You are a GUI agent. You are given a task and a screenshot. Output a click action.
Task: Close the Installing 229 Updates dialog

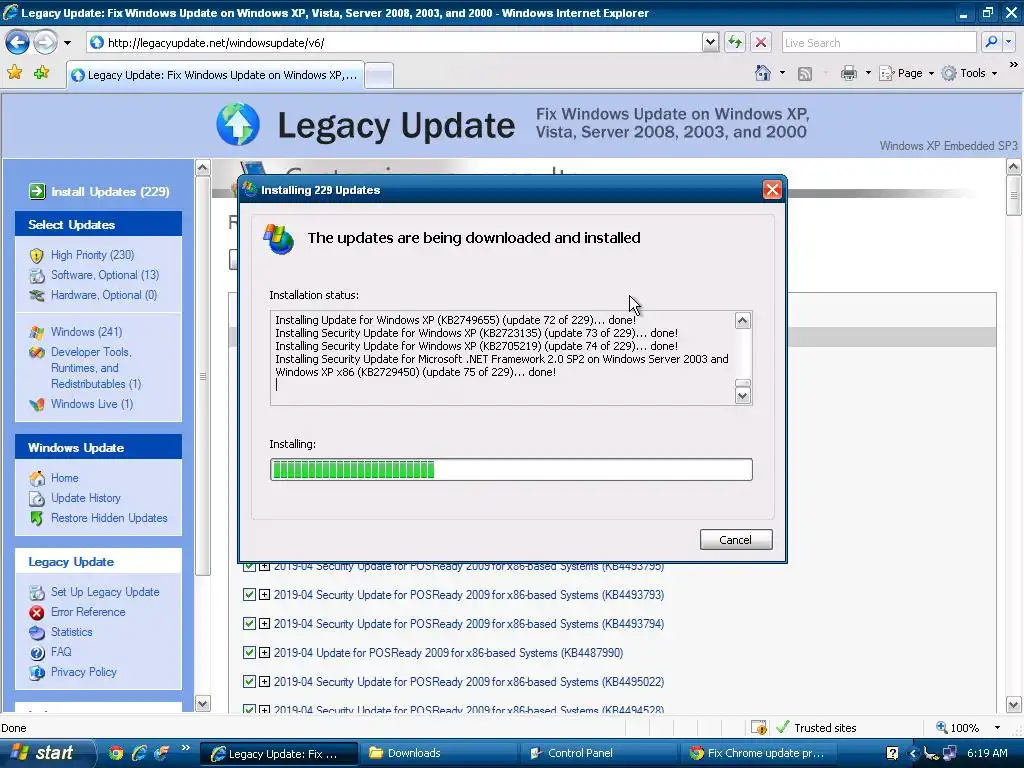[773, 189]
